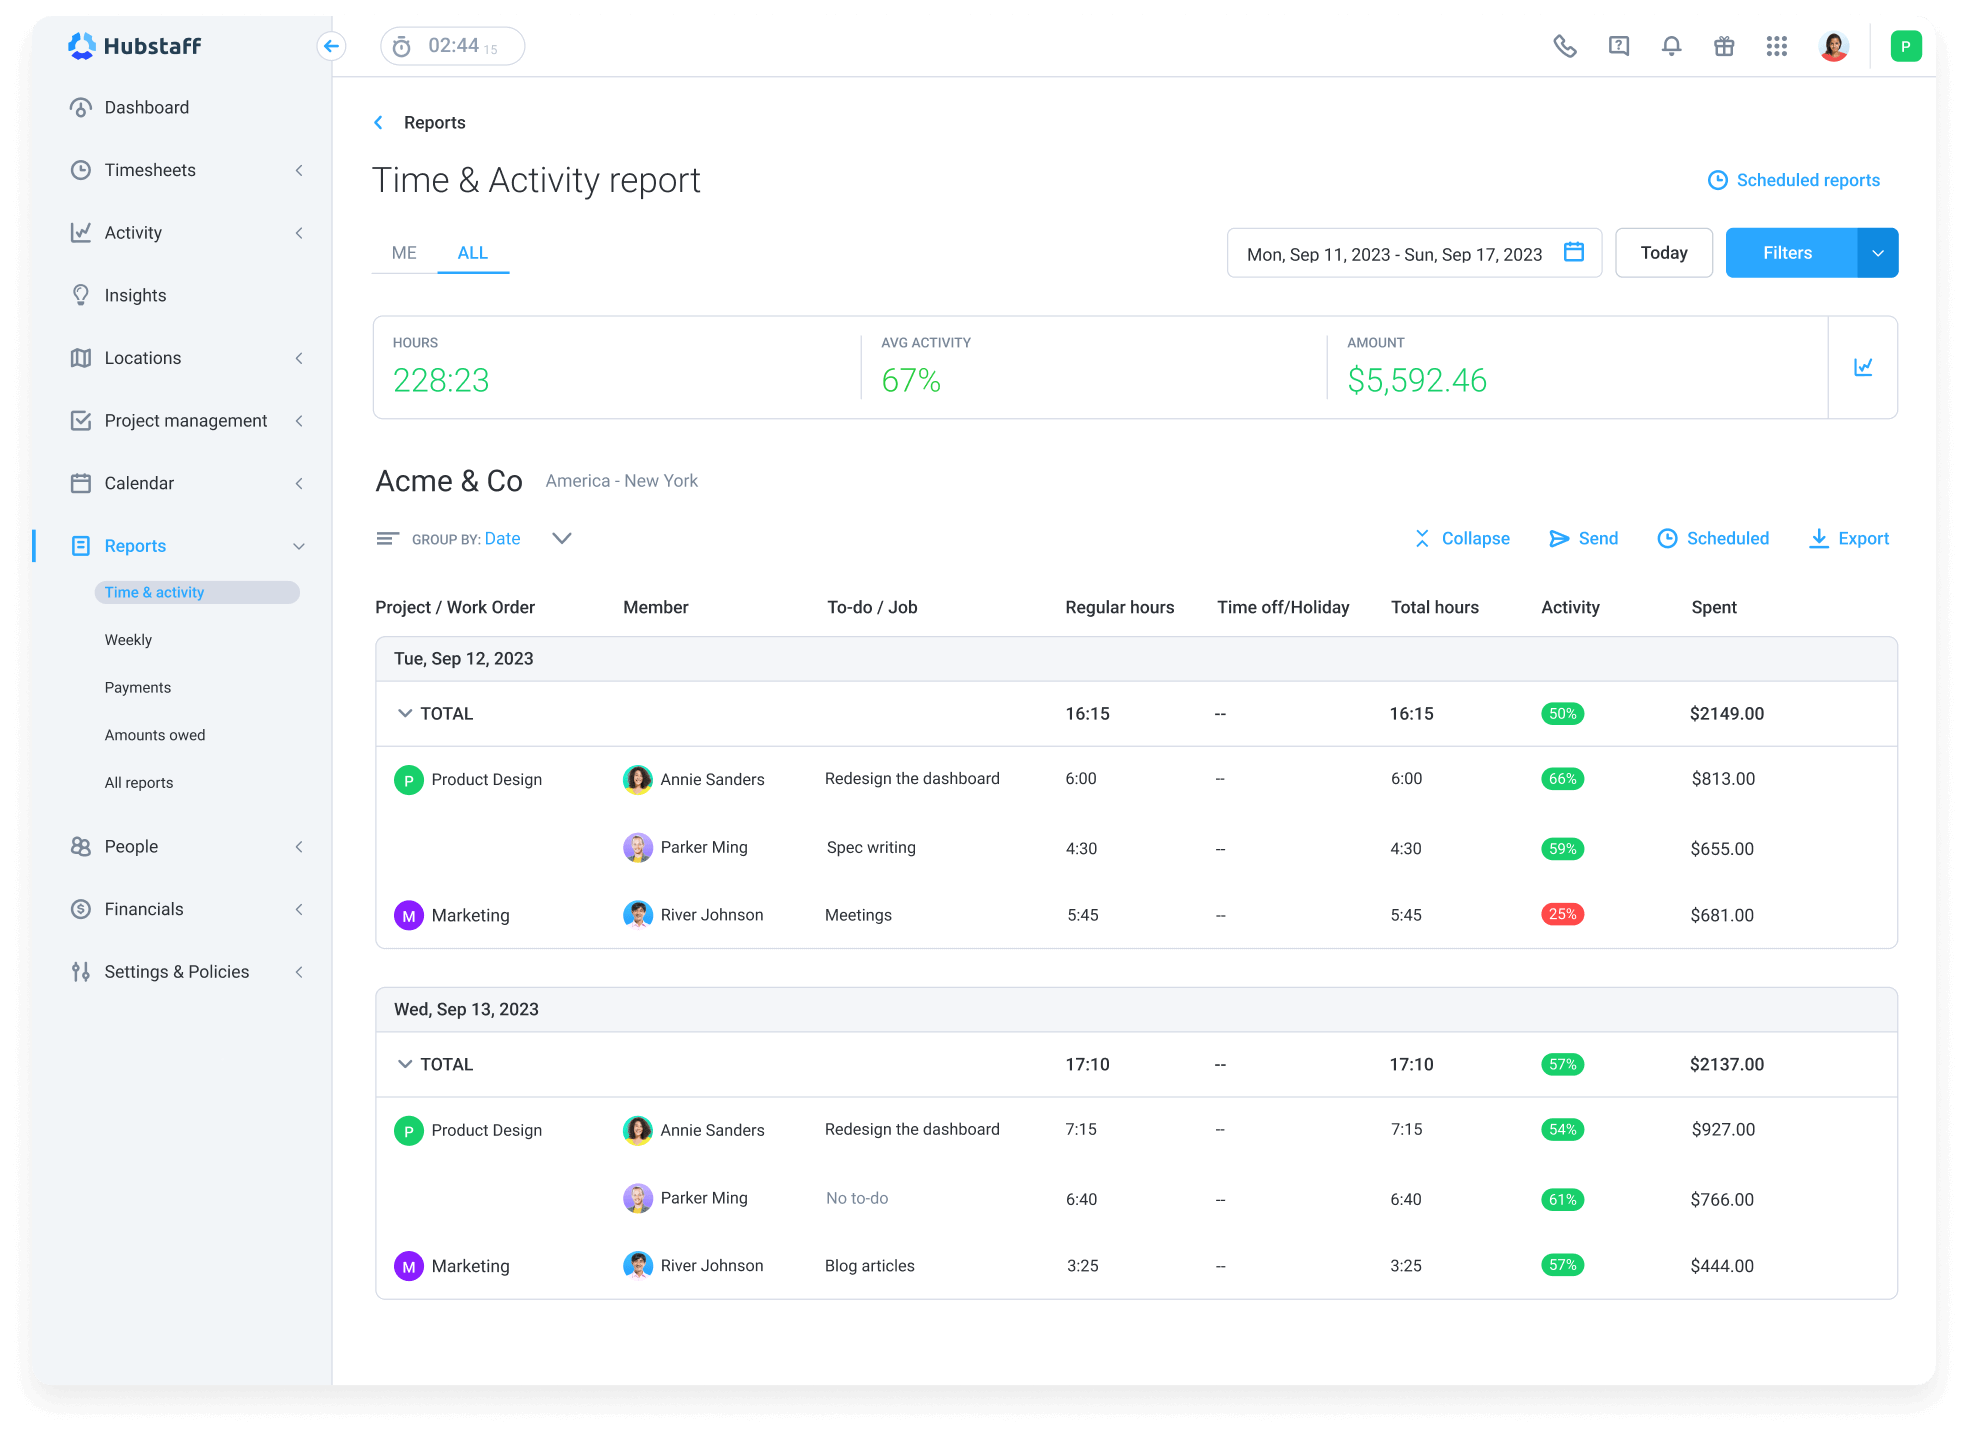The height and width of the screenshot is (1434, 1968).
Task: Click the date range field Sep 11 - Sep 17
Action: [x=1400, y=253]
